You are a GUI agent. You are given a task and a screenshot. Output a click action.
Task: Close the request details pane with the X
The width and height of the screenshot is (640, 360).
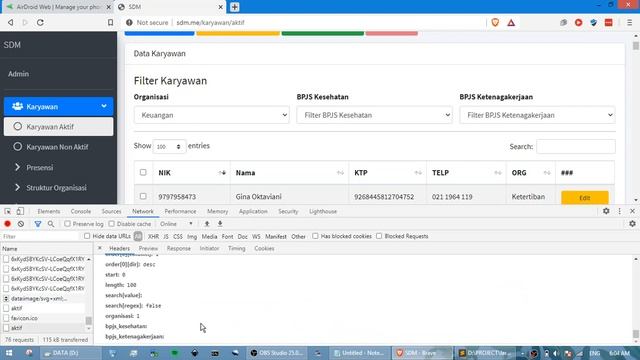point(100,248)
